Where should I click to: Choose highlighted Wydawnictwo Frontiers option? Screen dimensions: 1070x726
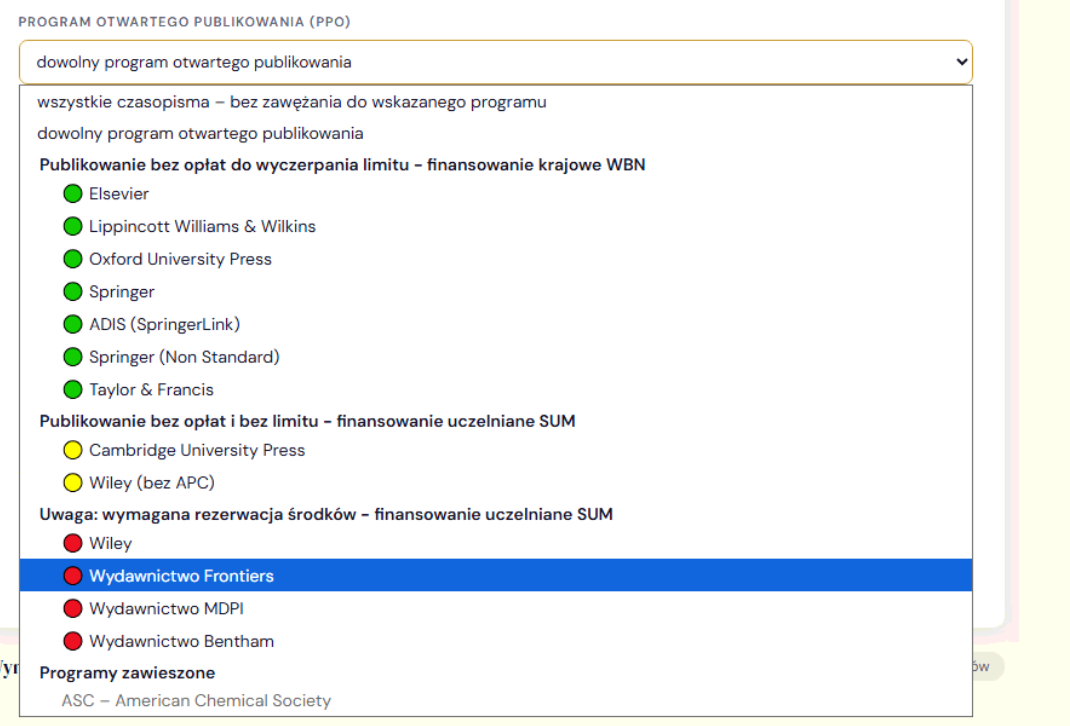(496, 575)
